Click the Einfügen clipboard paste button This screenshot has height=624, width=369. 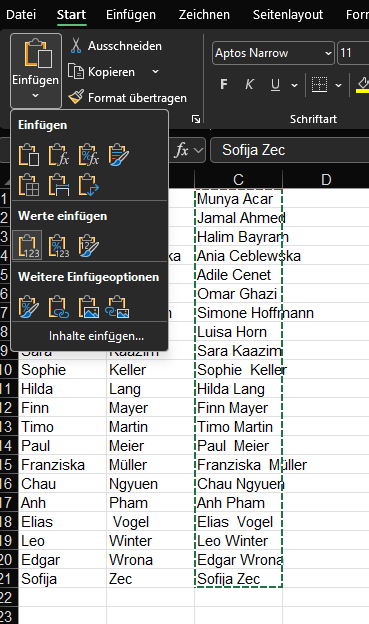36,54
